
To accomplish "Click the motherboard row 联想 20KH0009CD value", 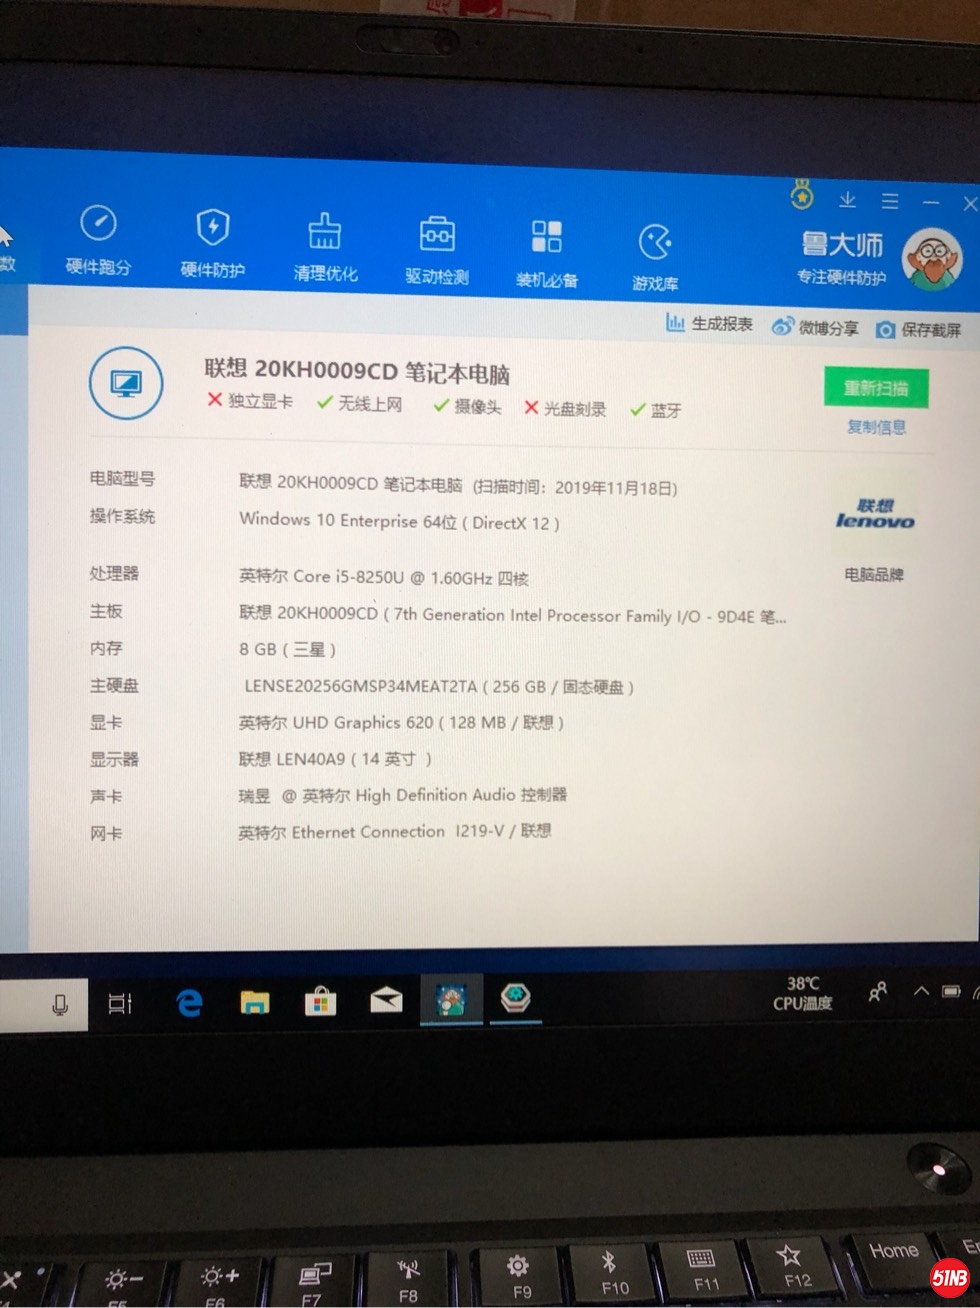I will (512, 614).
